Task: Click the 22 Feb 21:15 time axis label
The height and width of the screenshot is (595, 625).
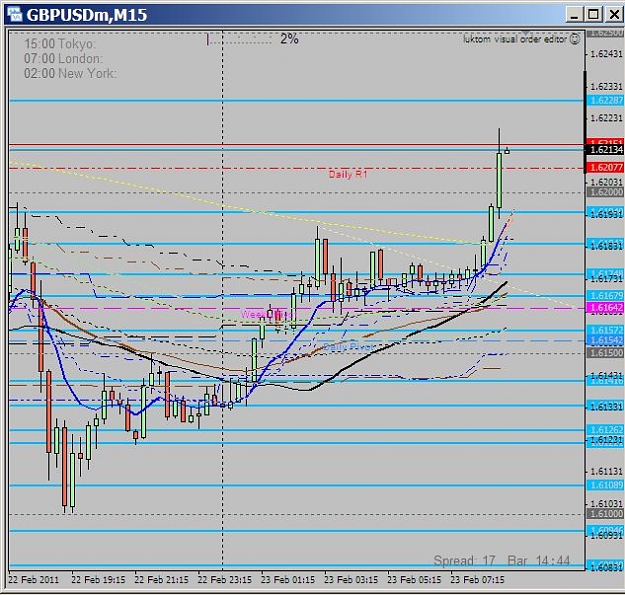Action: (x=161, y=579)
